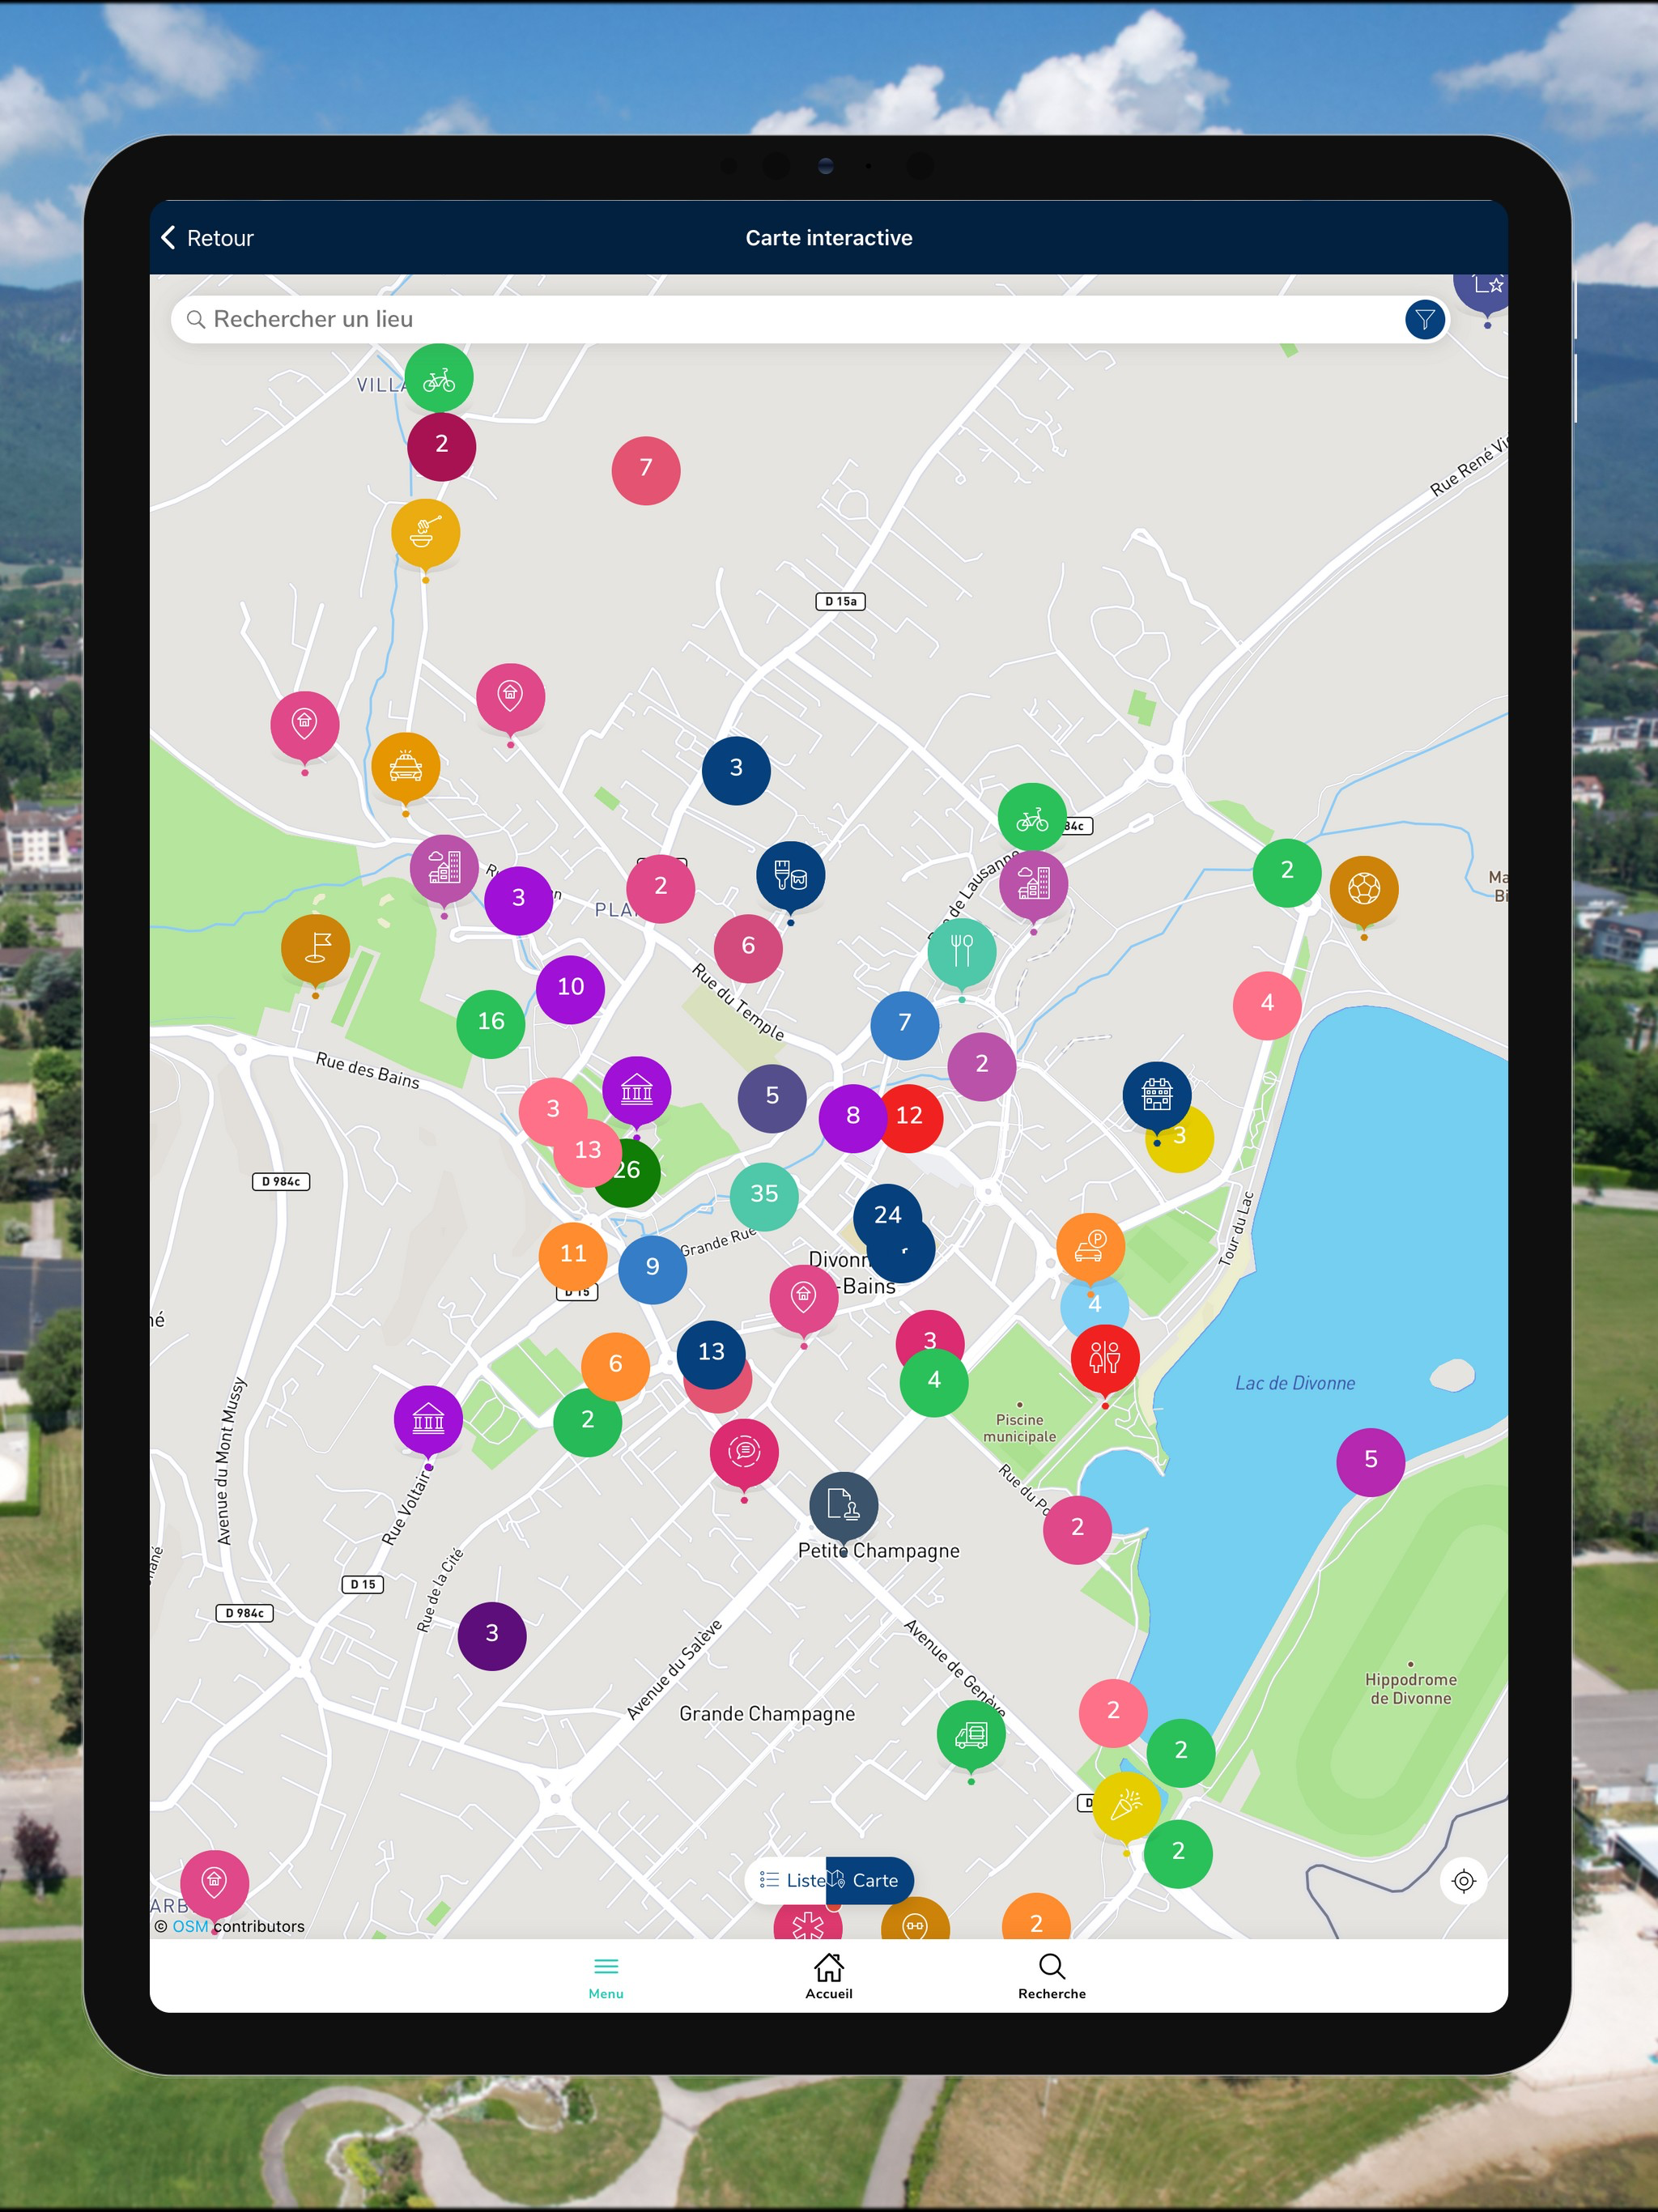The image size is (1658, 2212).
Task: Tap the yellow party popper marker
Action: pyautogui.click(x=1126, y=1806)
